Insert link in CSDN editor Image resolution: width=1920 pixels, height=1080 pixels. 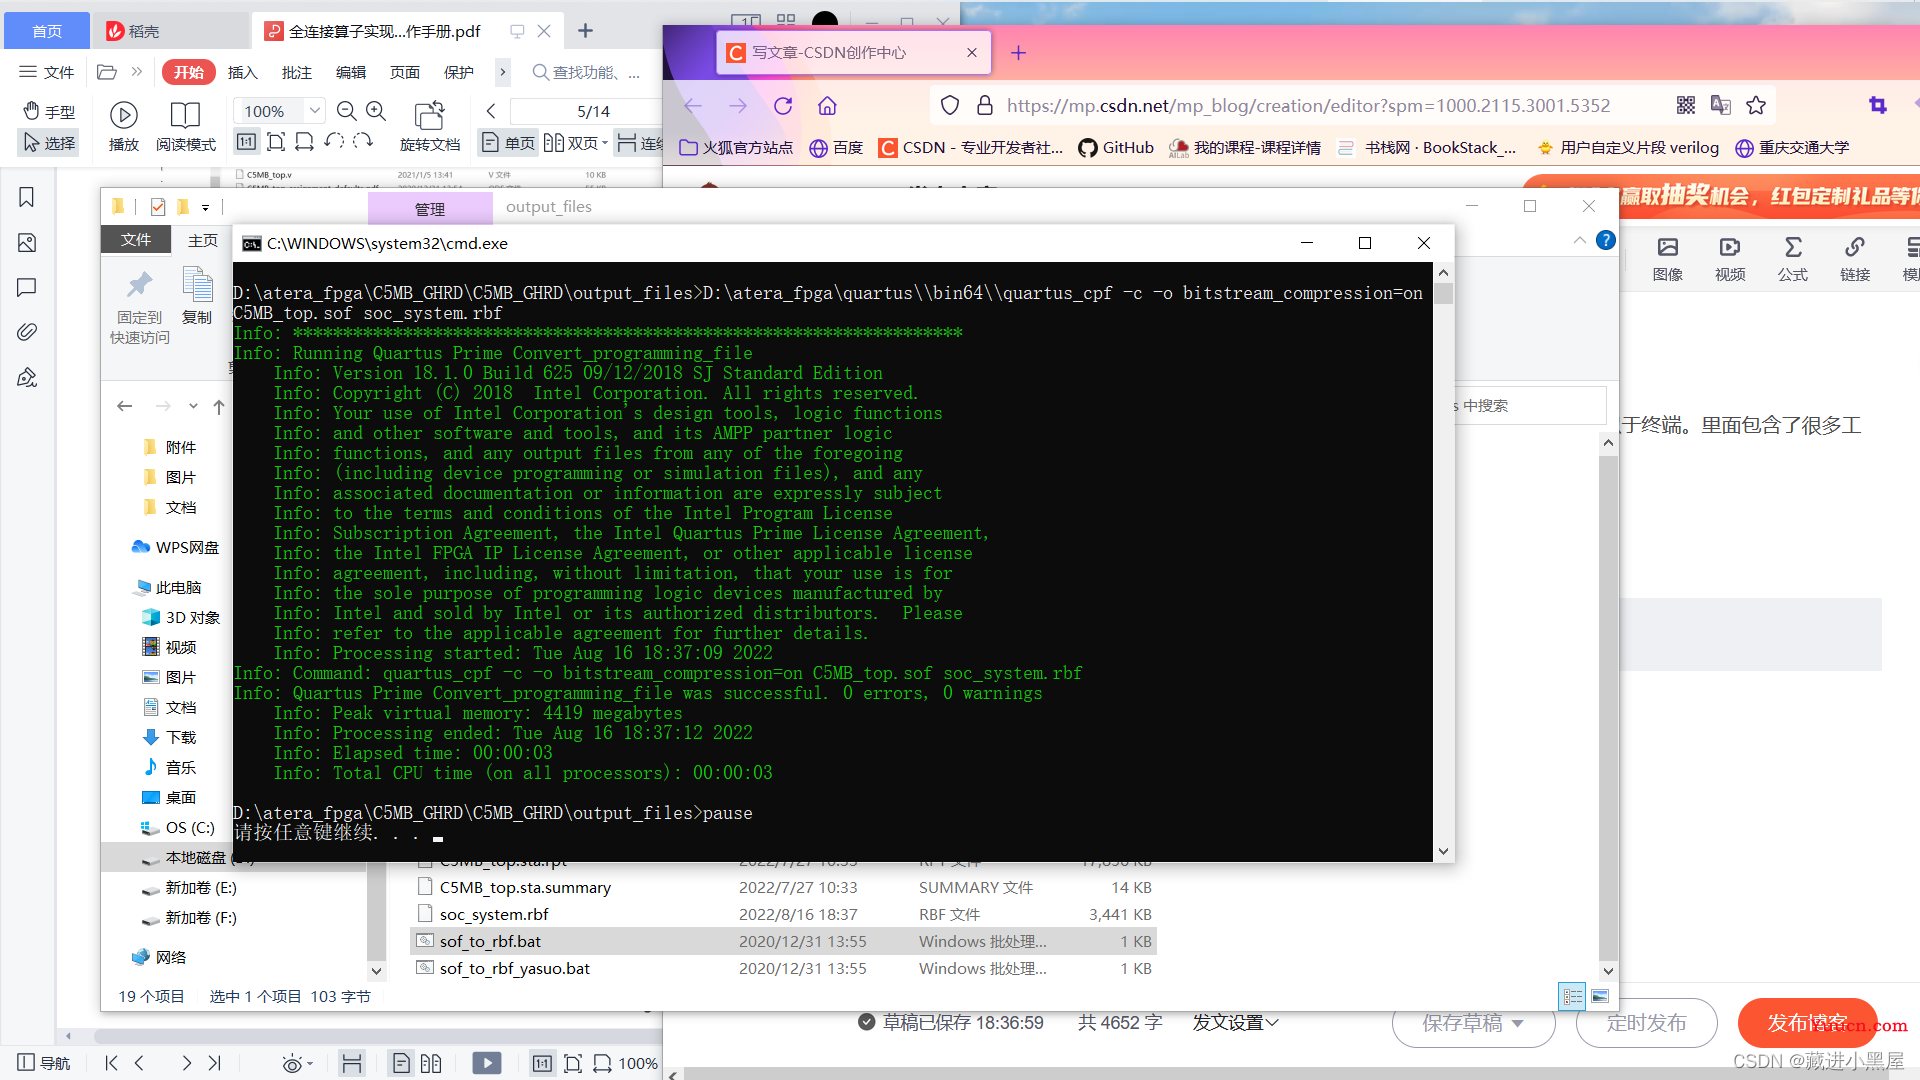click(x=1855, y=259)
